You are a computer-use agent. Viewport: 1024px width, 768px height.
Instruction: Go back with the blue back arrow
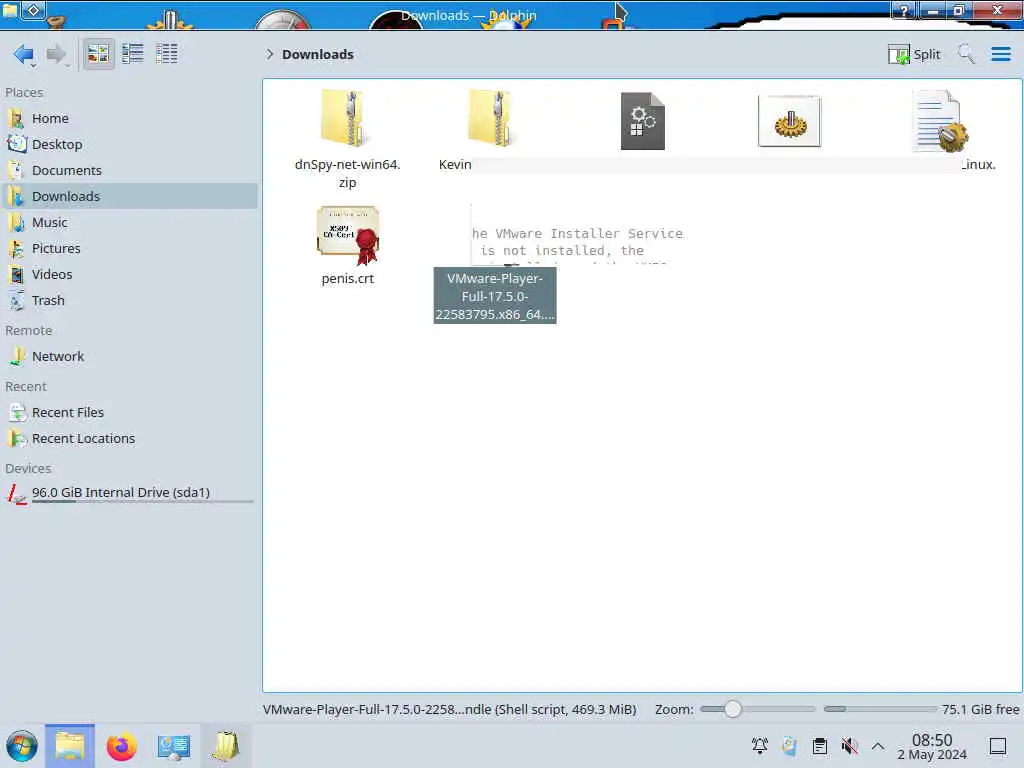[x=24, y=54]
